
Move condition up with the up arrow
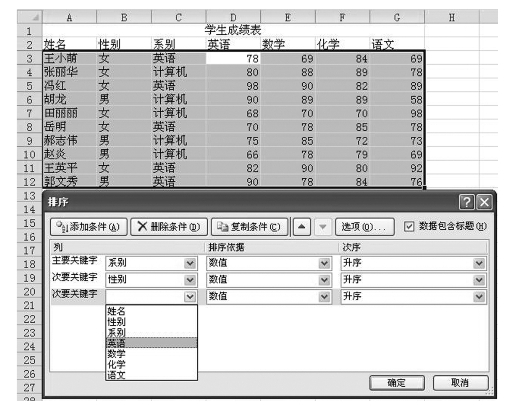[x=302, y=227]
